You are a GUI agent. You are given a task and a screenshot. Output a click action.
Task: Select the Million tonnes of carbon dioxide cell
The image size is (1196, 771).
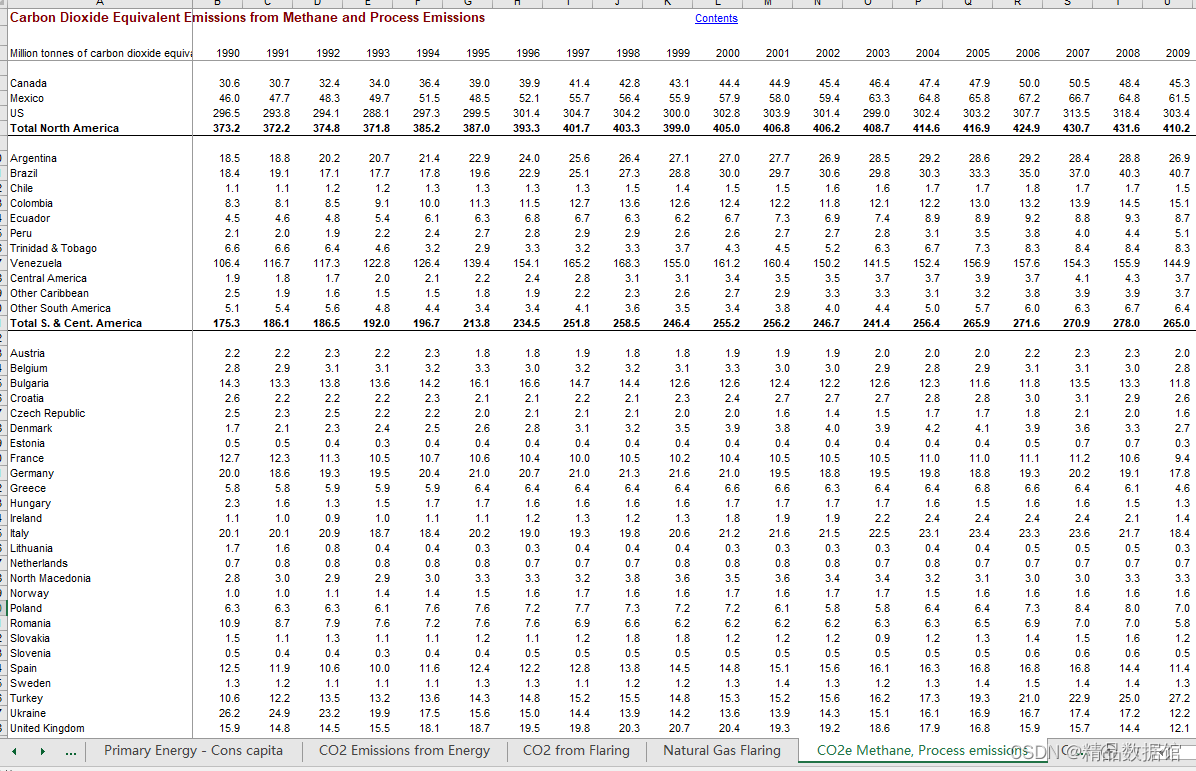[100, 53]
